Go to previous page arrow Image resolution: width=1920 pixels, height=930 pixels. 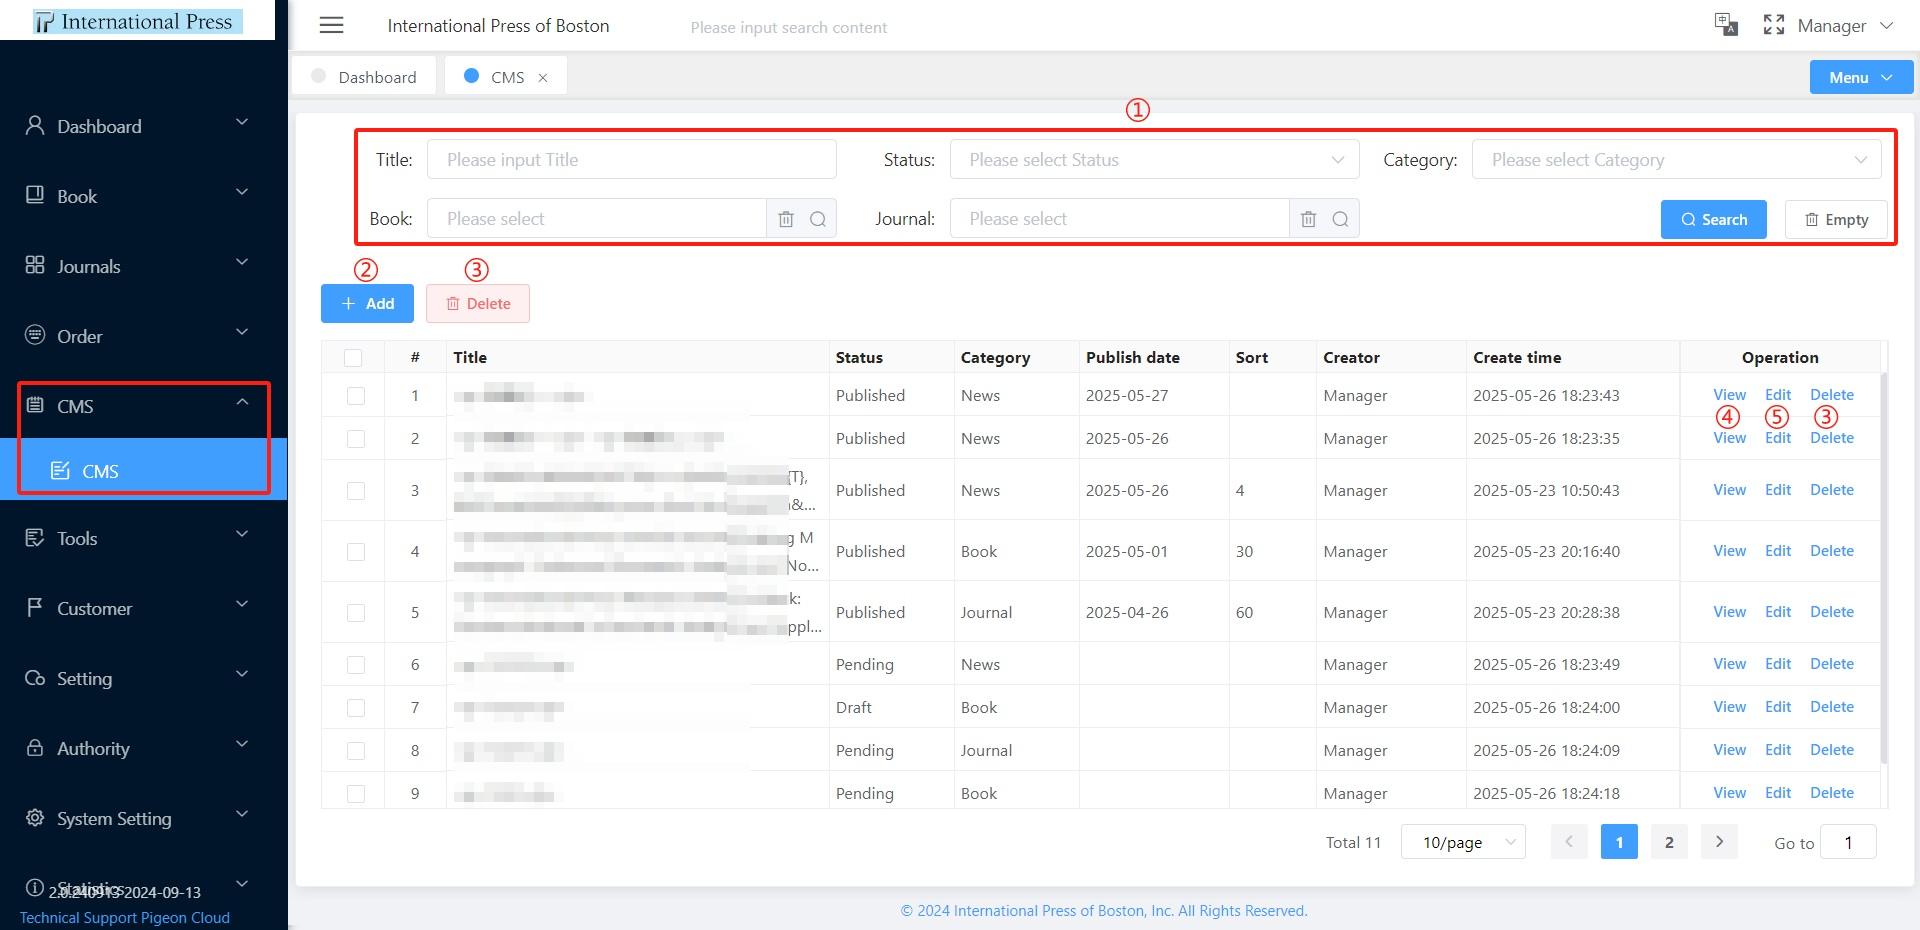[1569, 842]
